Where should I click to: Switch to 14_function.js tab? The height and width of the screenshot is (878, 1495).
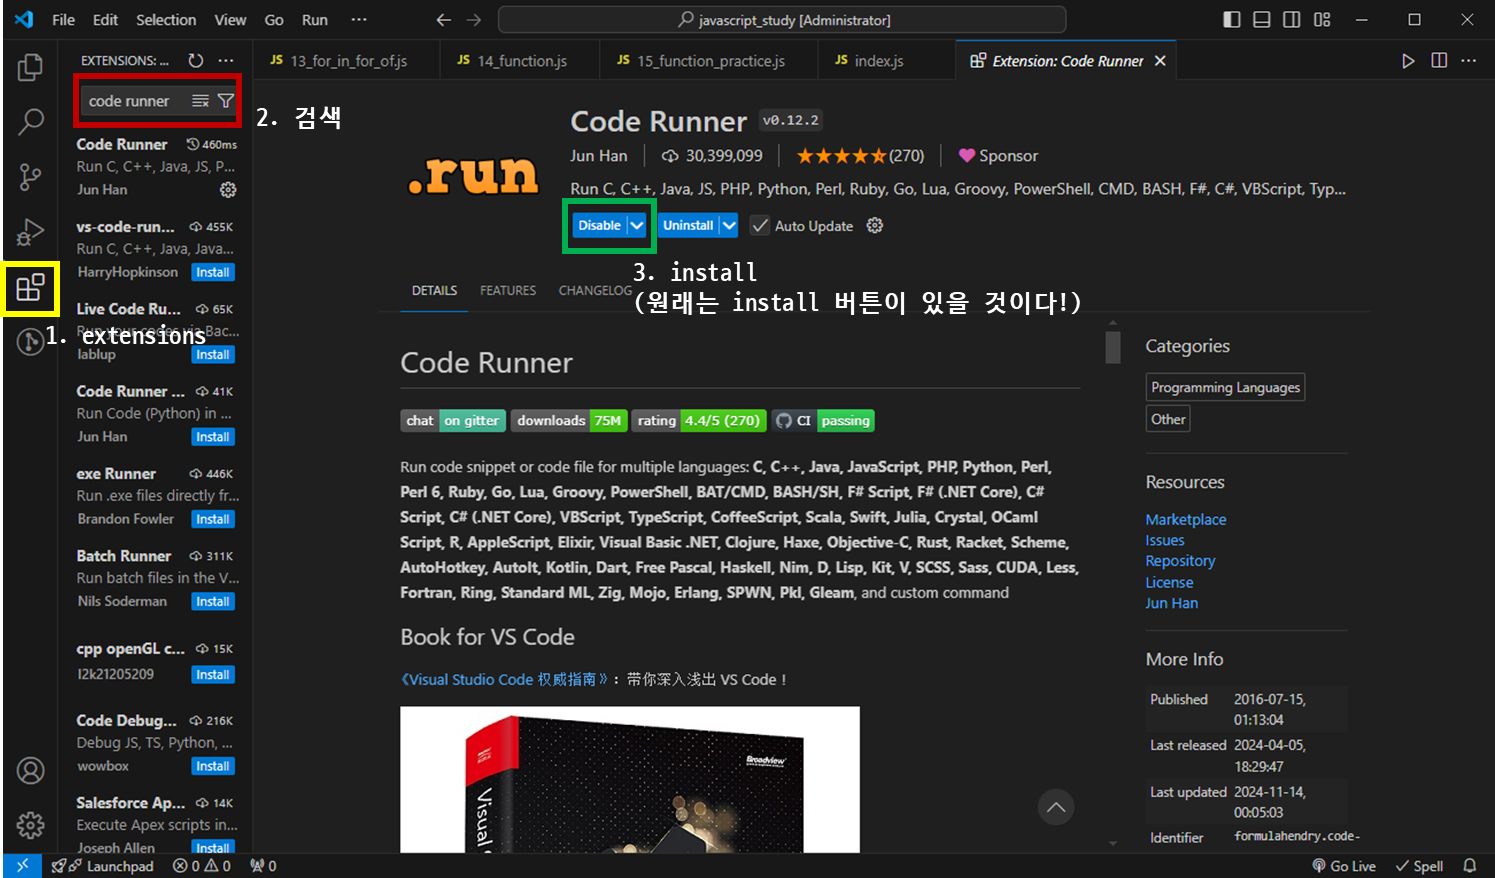click(521, 61)
